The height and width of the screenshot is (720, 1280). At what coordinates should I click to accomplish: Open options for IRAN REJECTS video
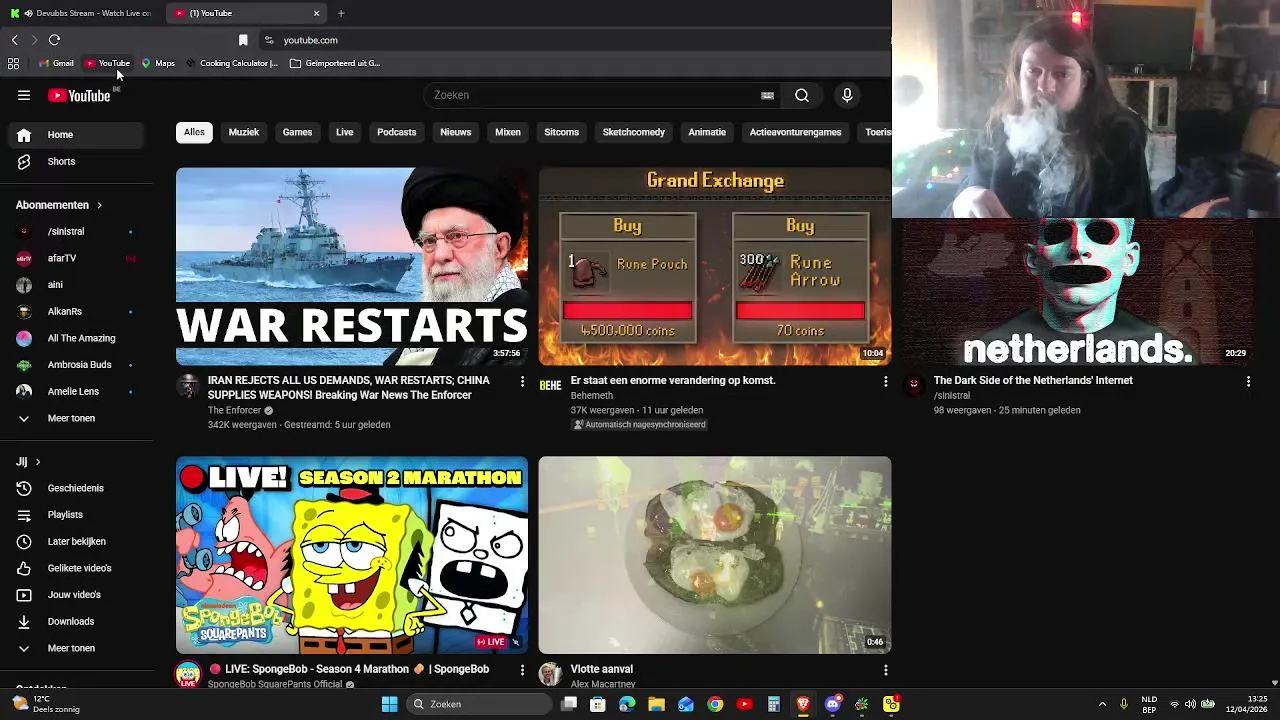[522, 381]
